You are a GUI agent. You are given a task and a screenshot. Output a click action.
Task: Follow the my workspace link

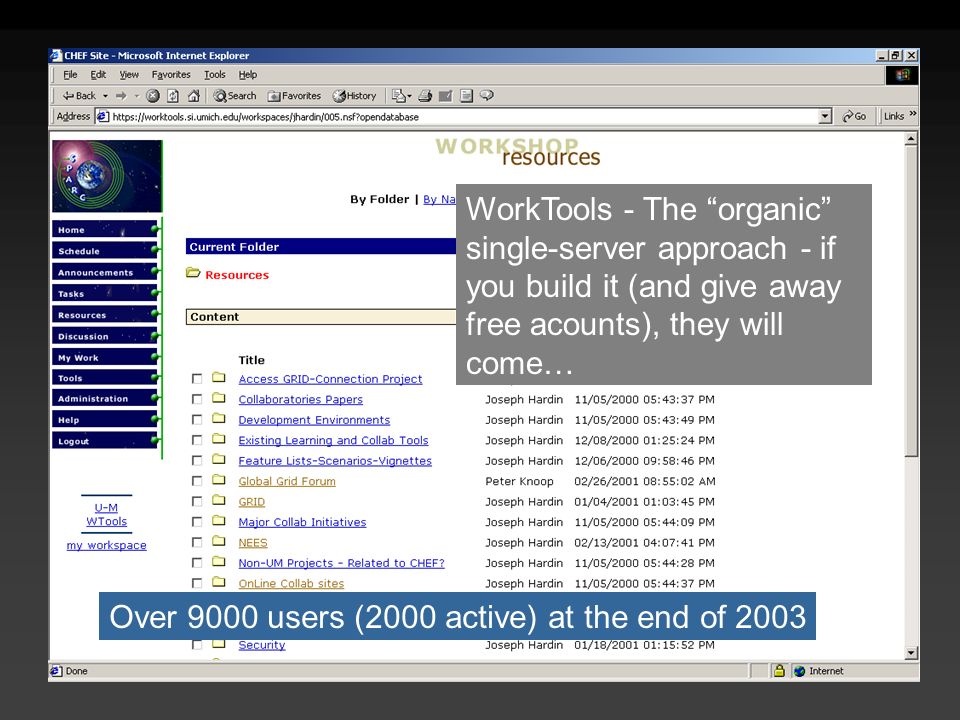[107, 546]
